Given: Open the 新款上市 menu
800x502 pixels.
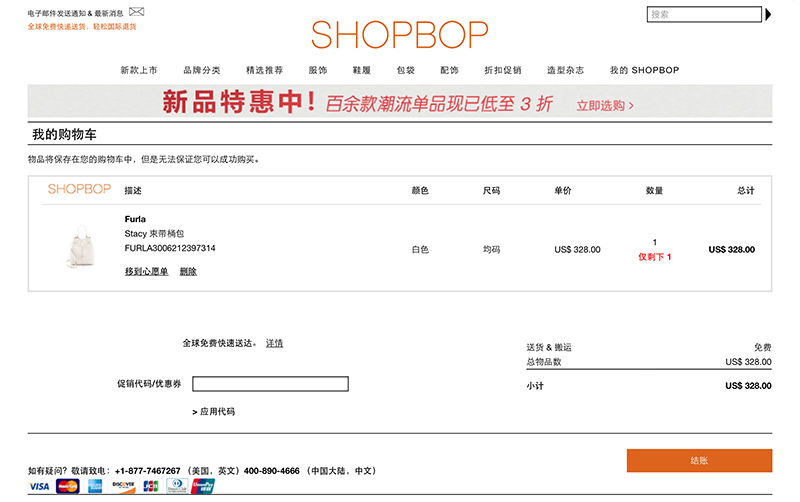Looking at the screenshot, I should click(139, 70).
